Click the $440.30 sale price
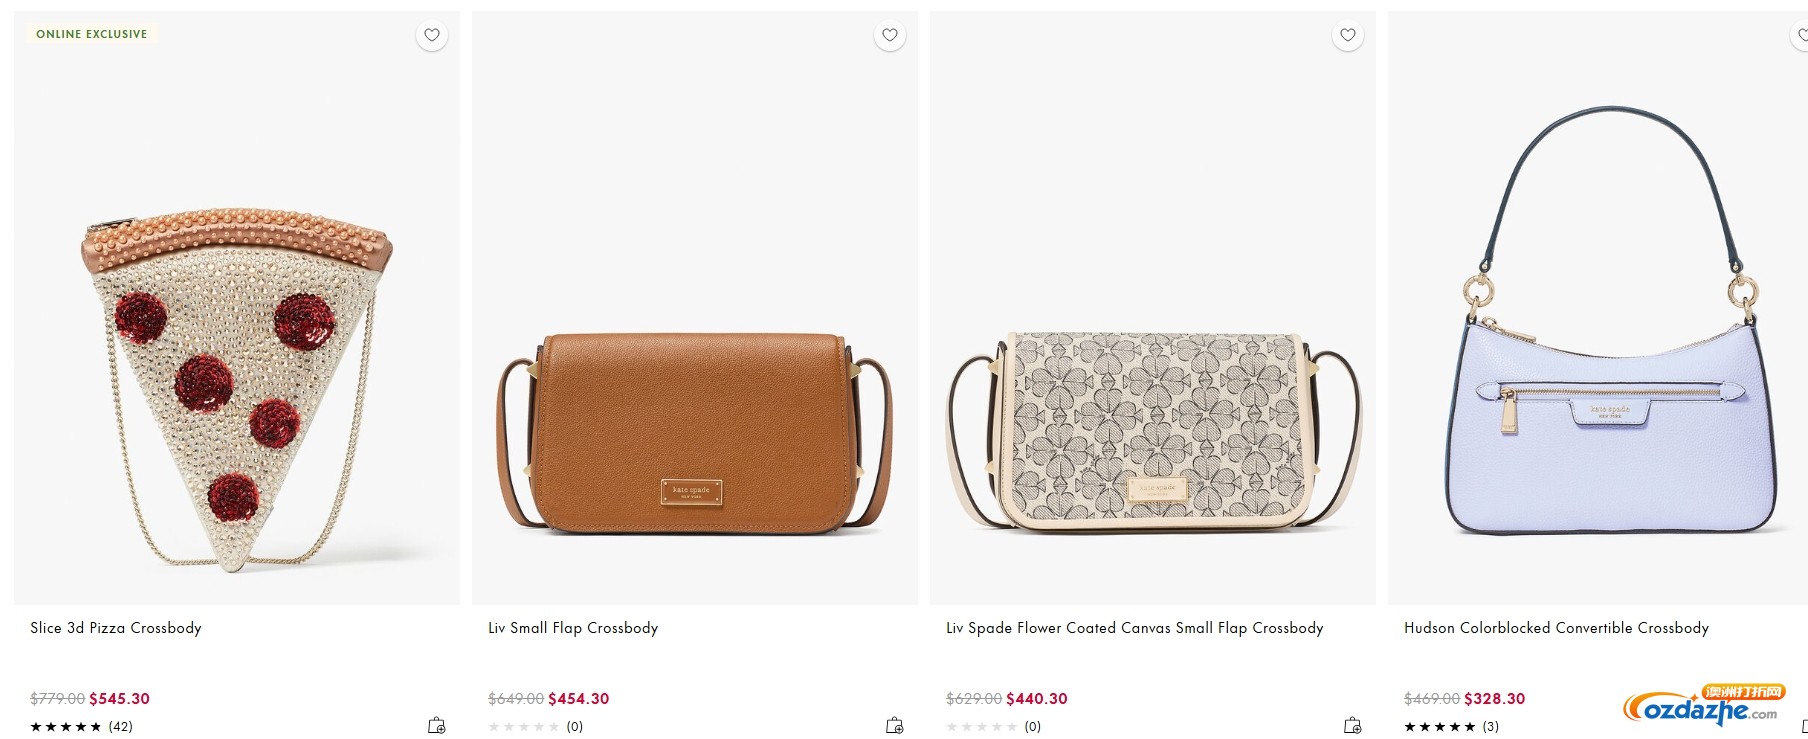The width and height of the screenshot is (1808, 739). pyautogui.click(x=1036, y=699)
